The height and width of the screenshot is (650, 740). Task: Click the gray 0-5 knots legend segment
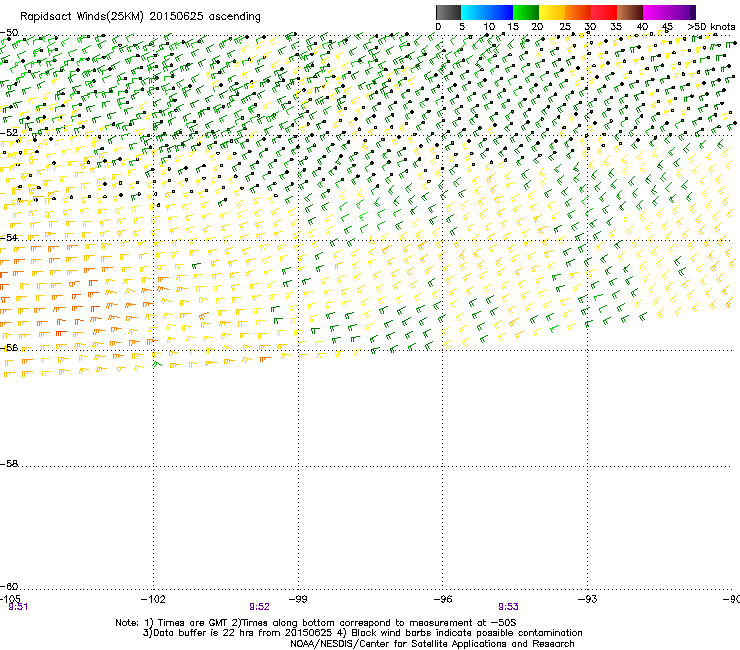click(x=448, y=12)
